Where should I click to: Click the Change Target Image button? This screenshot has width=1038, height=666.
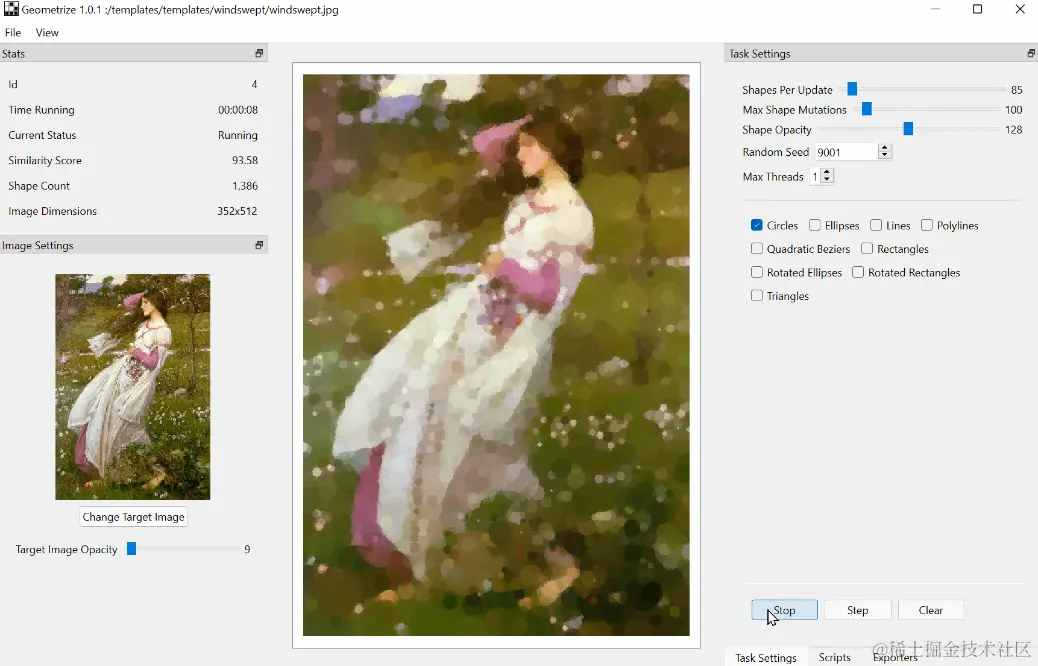point(133,517)
